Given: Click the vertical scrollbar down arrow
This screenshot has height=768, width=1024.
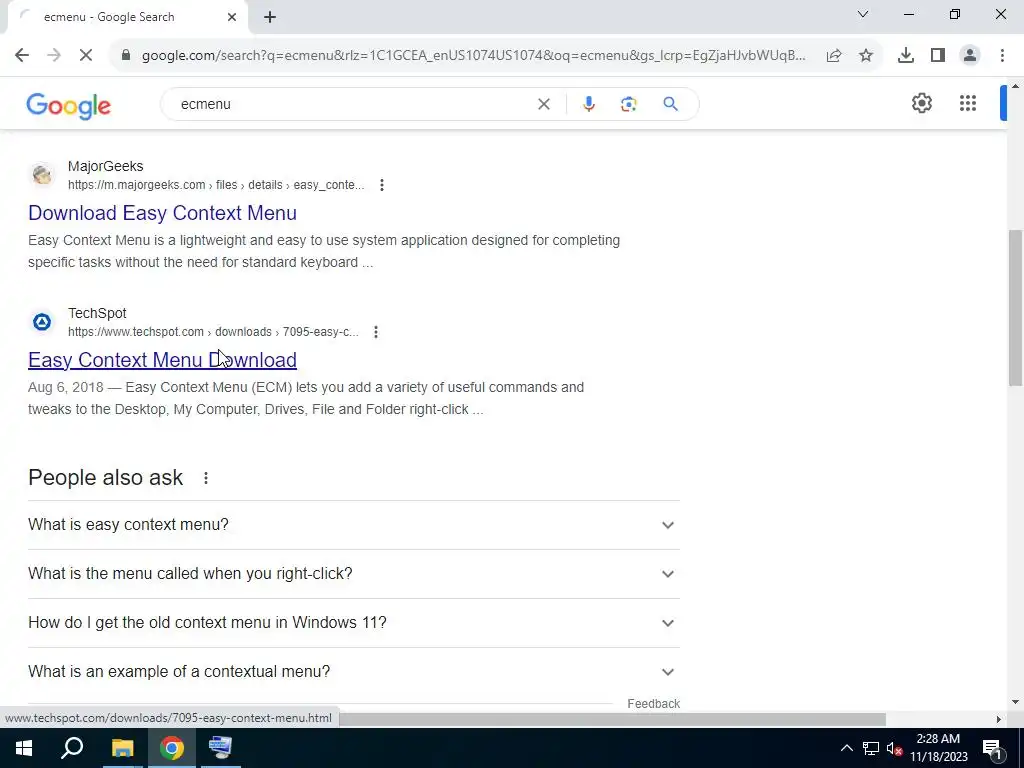Looking at the screenshot, I should point(1016,703).
